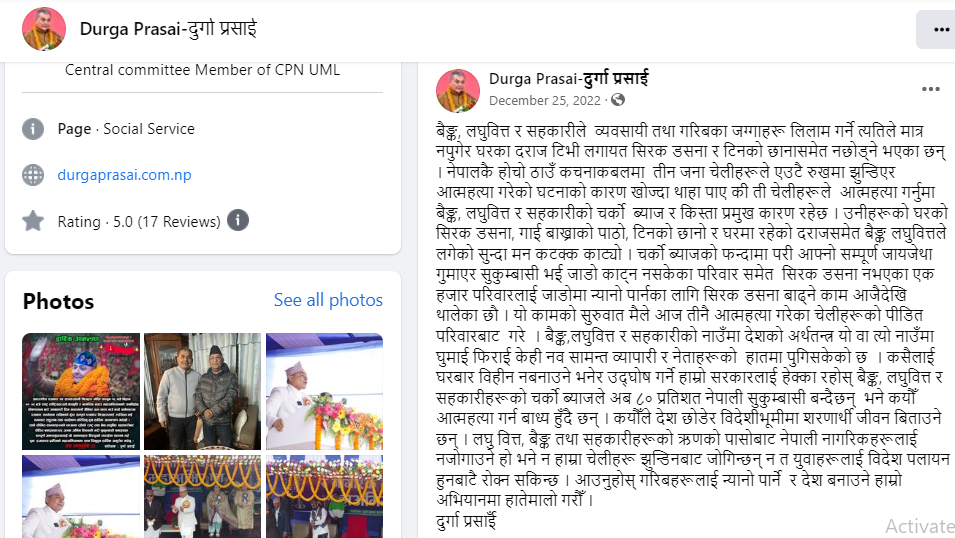Click the rating info icon beside 17 Reviews
The height and width of the screenshot is (538, 955).
point(238,220)
